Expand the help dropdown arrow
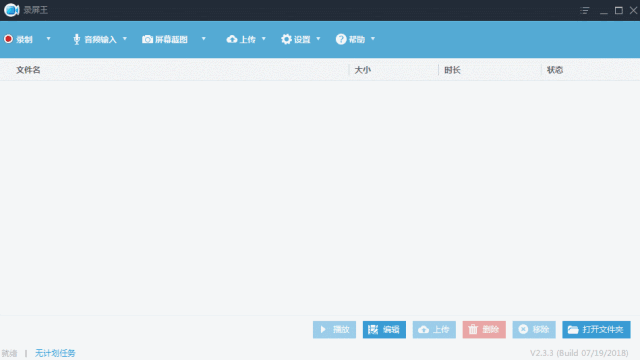 click(373, 39)
